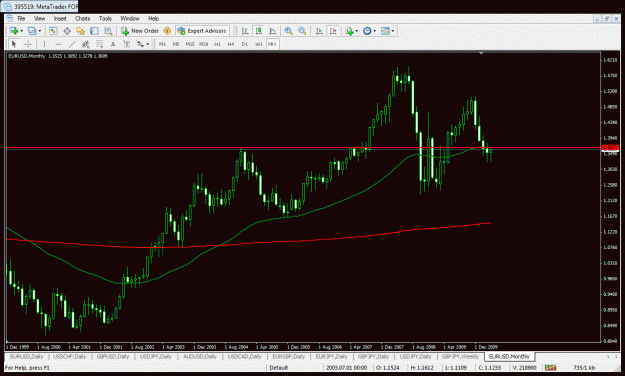
Task: Expand the Profiles dropdown arrow
Action: (39, 31)
